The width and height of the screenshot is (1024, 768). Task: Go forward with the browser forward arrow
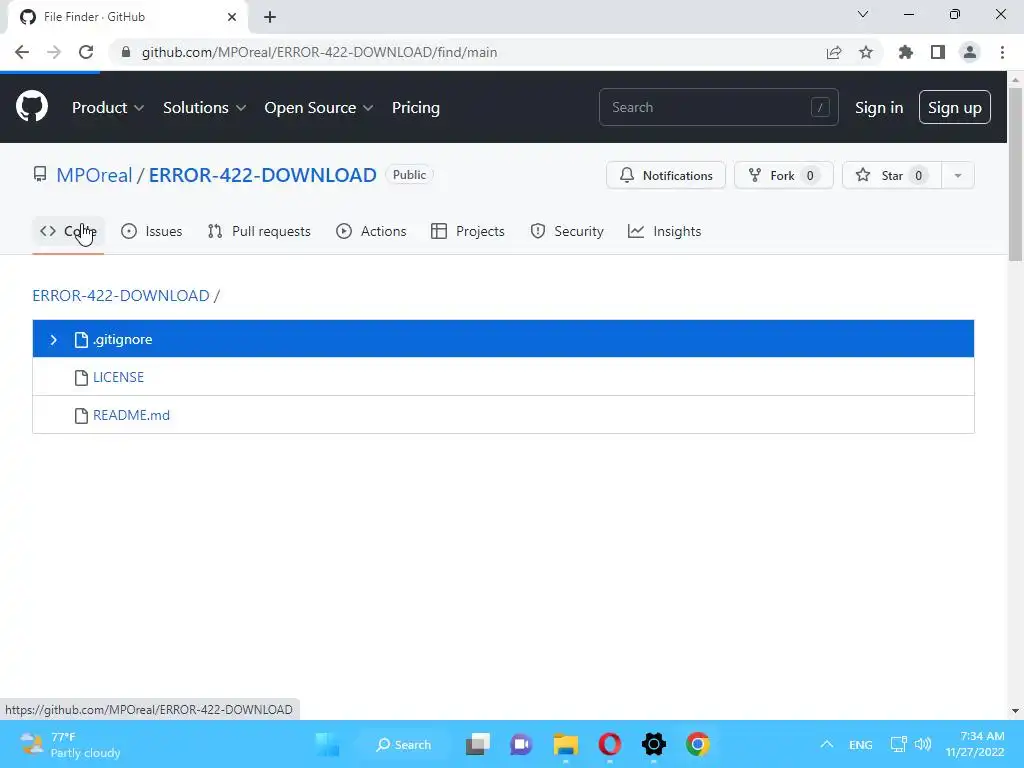tap(54, 52)
